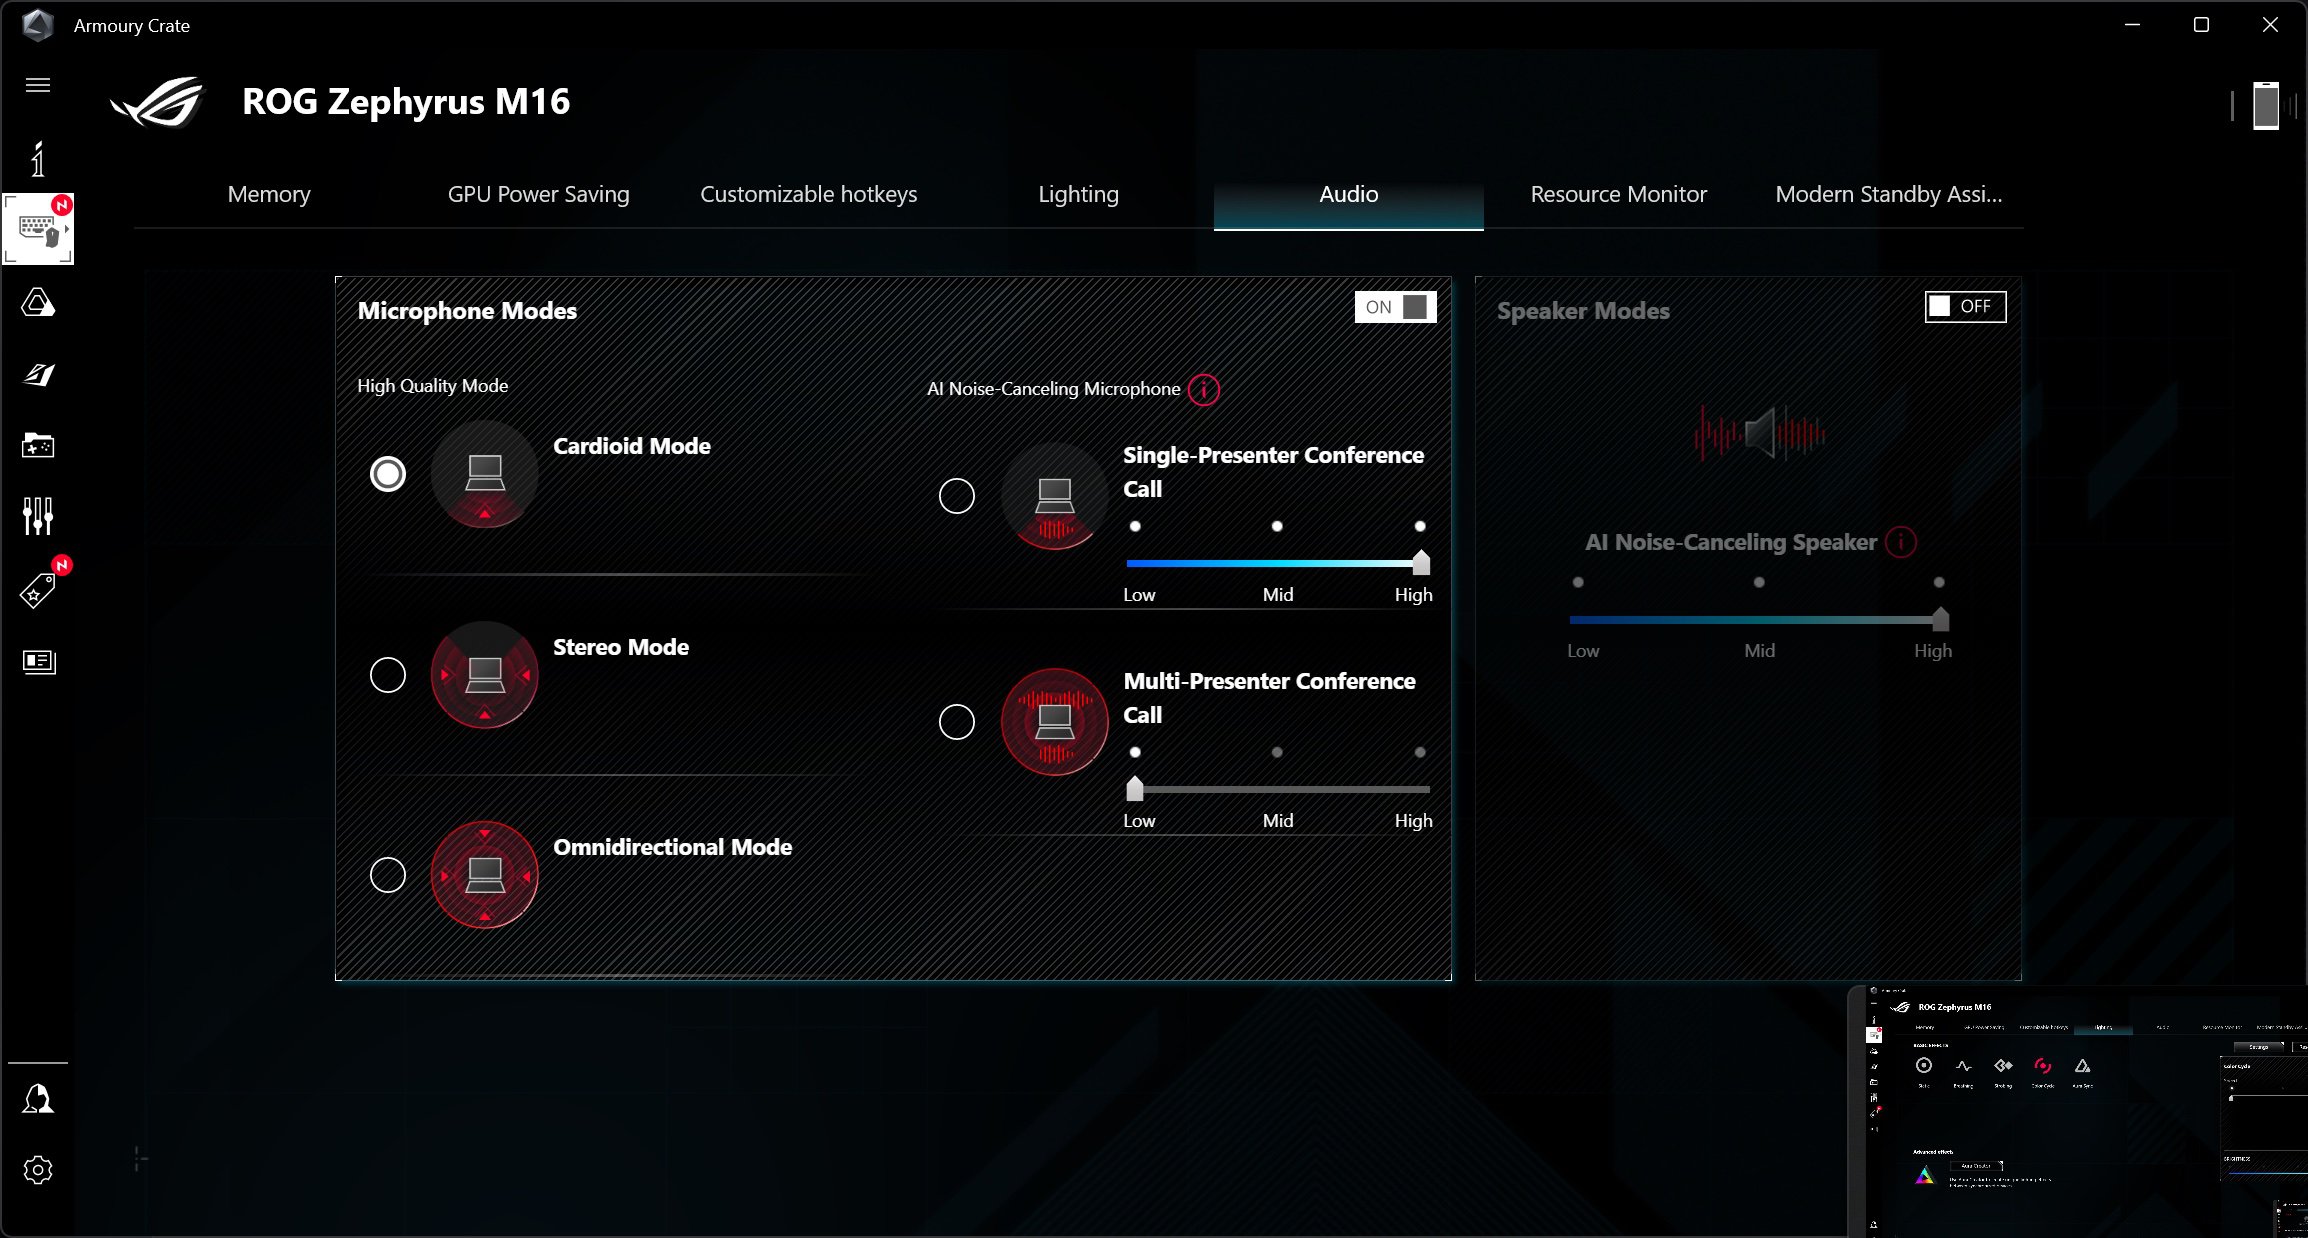Screen dimensions: 2308x1238
Task: Toggle Microphone Modes ON/OFF switch
Action: tap(1392, 307)
